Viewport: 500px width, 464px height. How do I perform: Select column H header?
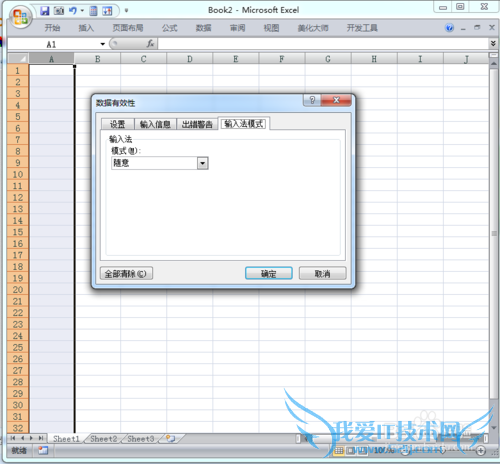tap(374, 59)
